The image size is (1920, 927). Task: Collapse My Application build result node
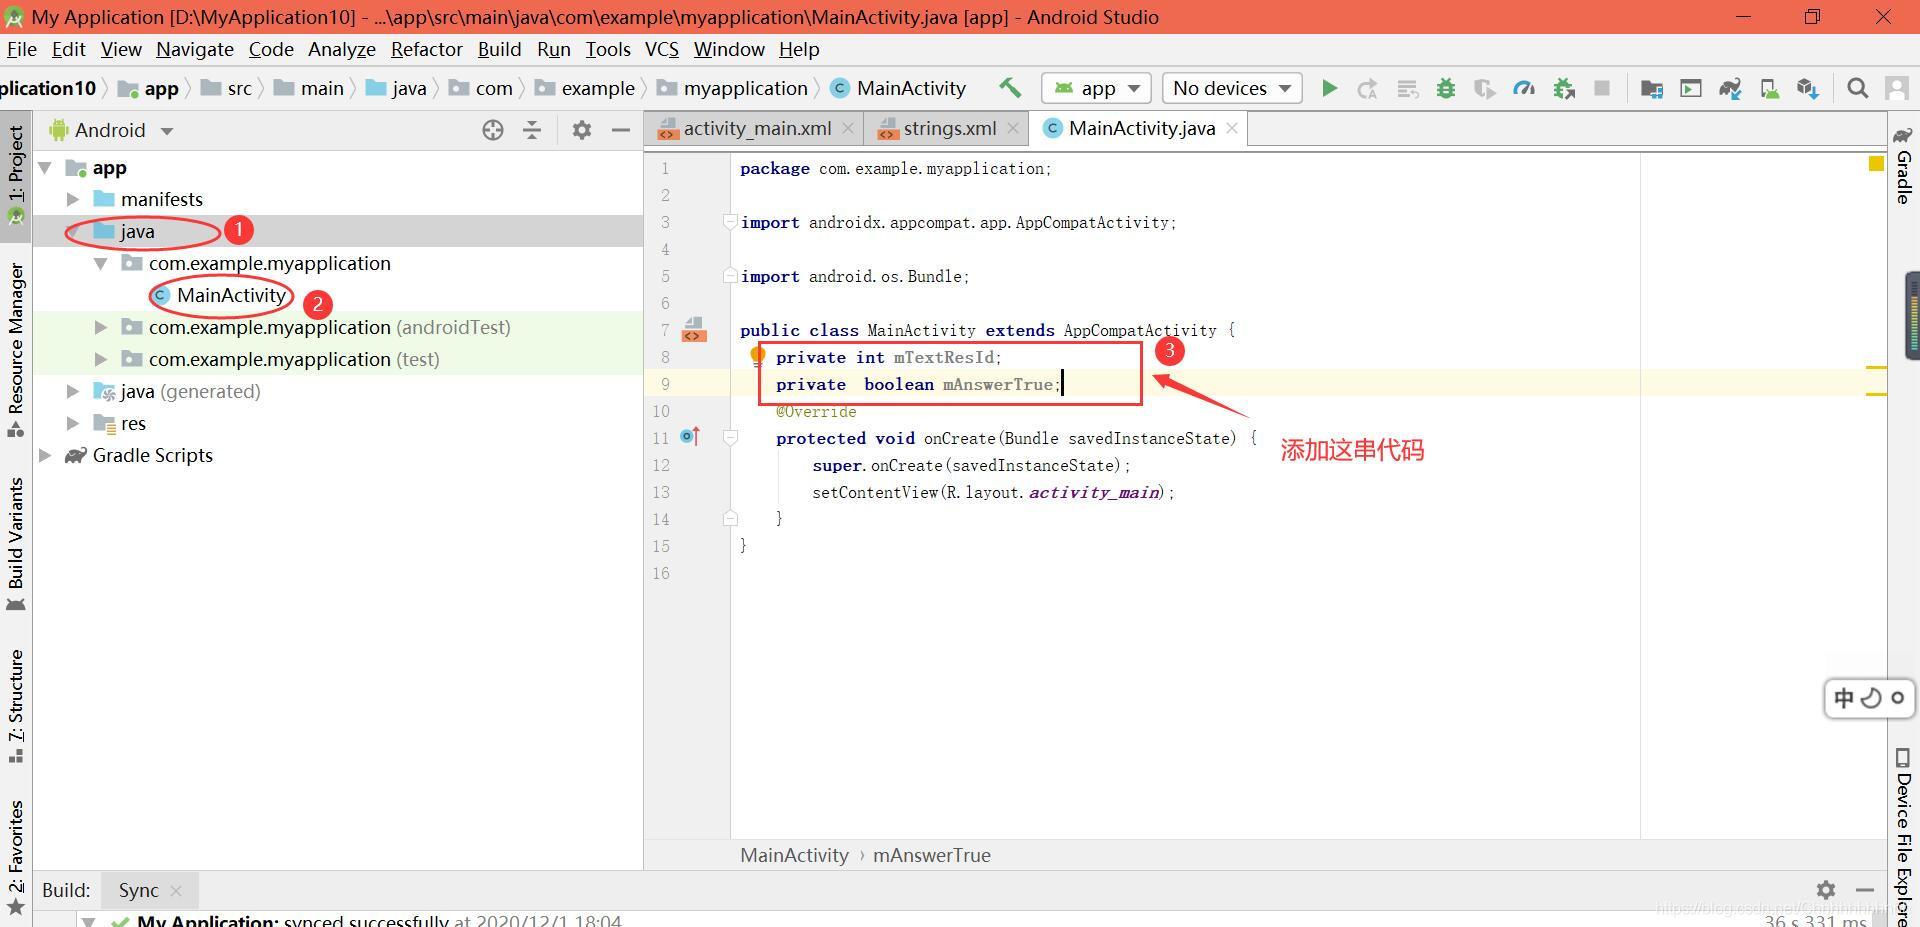point(88,920)
